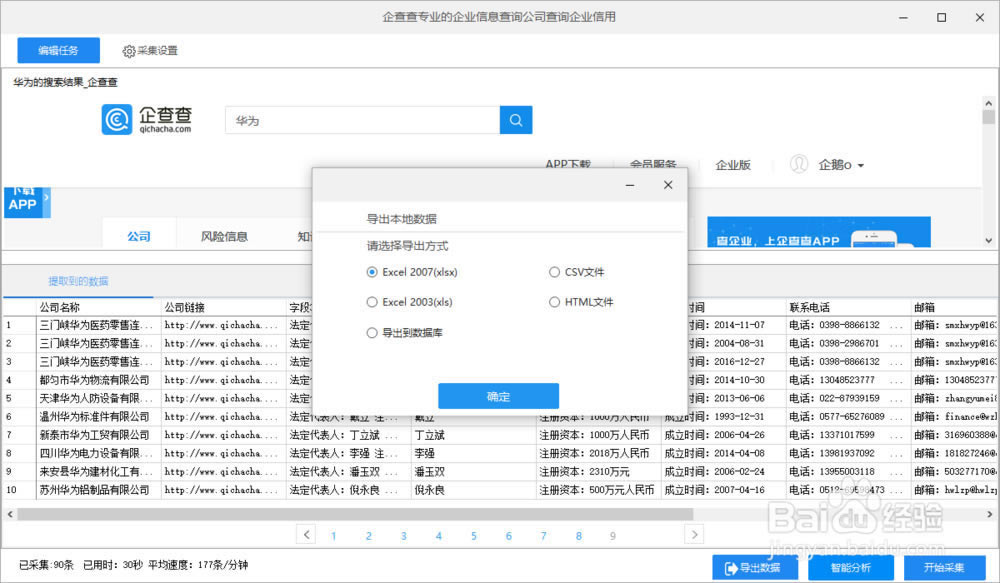Click the search field containing 华为

tap(362, 120)
